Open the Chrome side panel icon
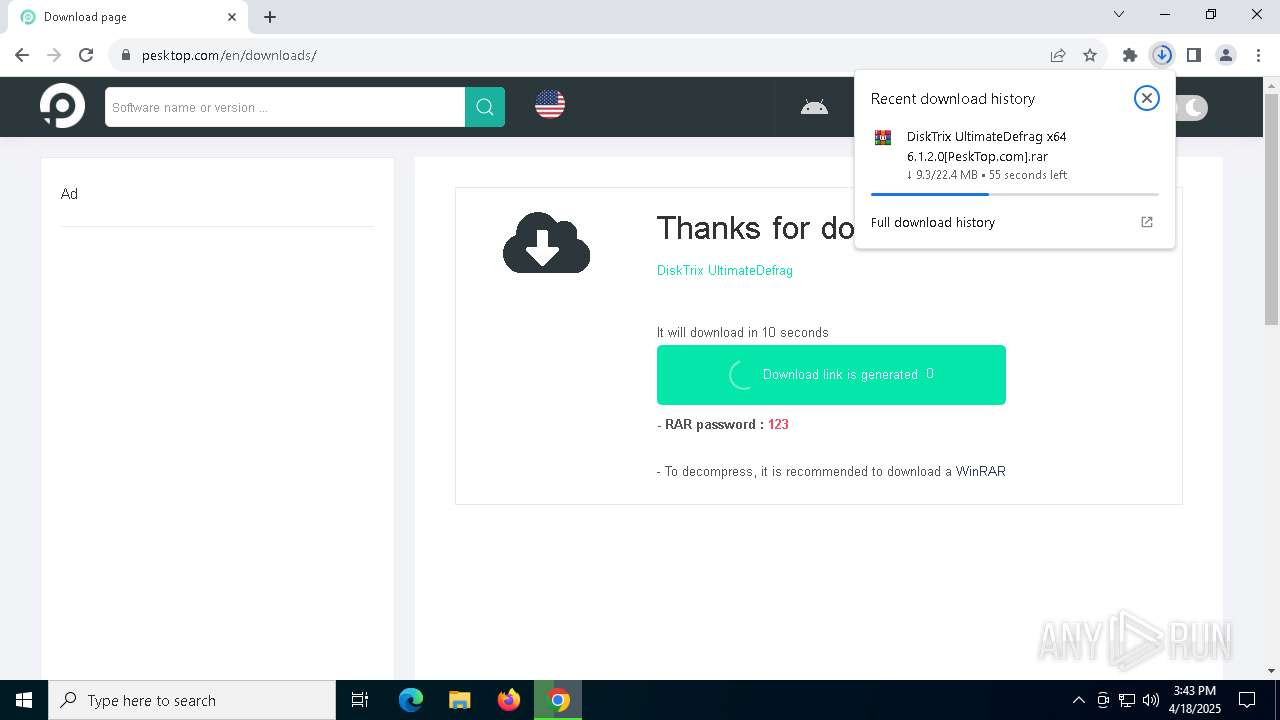 1194,55
